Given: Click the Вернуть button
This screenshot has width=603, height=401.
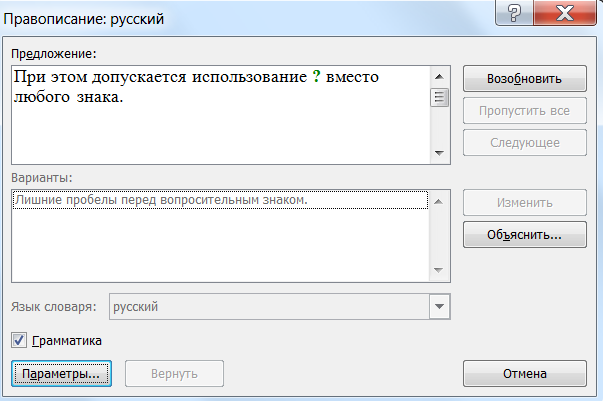Looking at the screenshot, I should (x=174, y=373).
